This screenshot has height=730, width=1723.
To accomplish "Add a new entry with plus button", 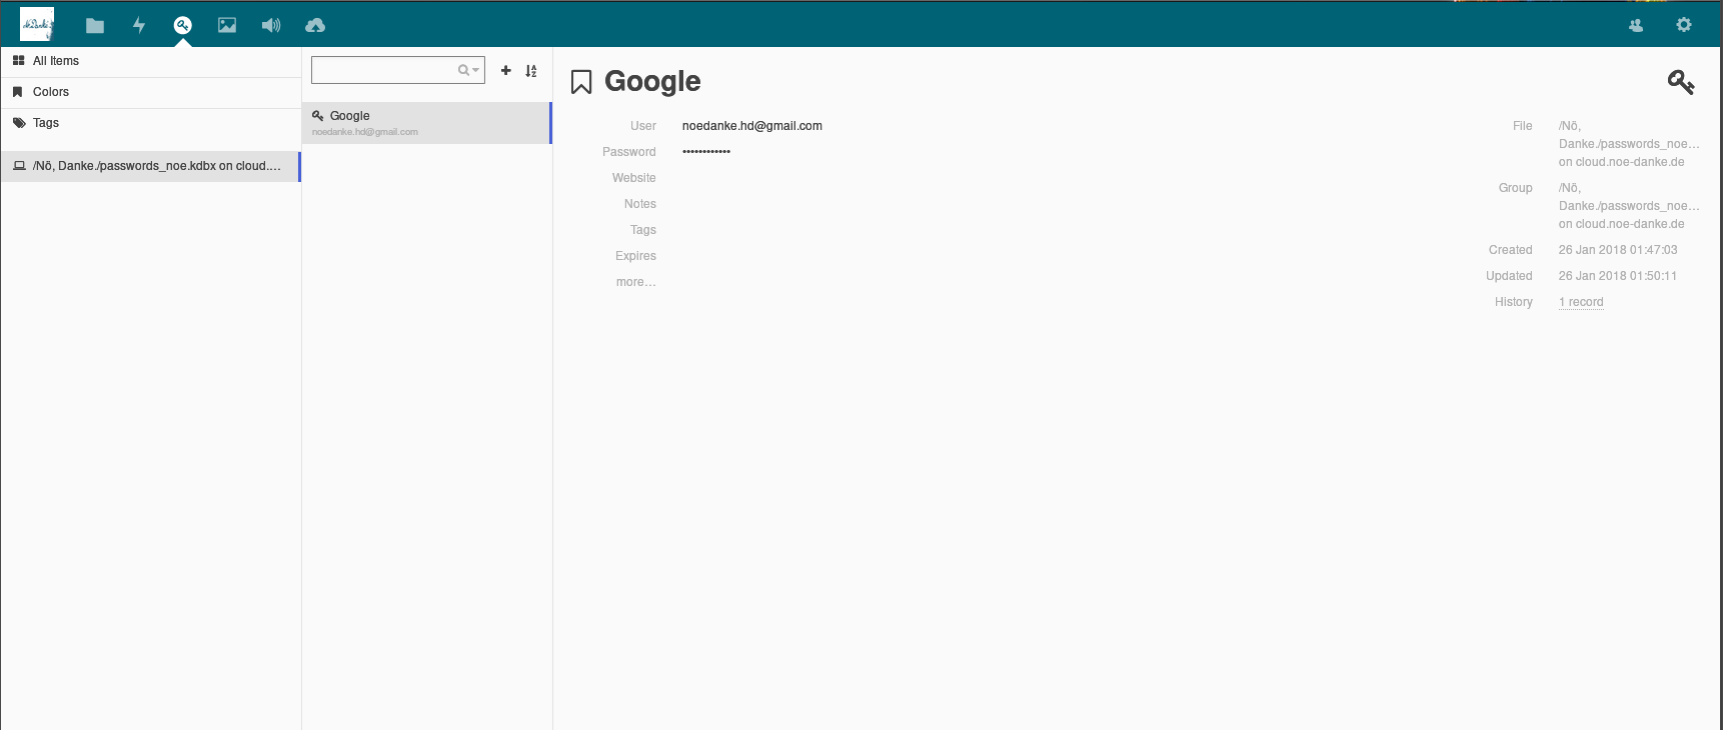I will pyautogui.click(x=506, y=70).
